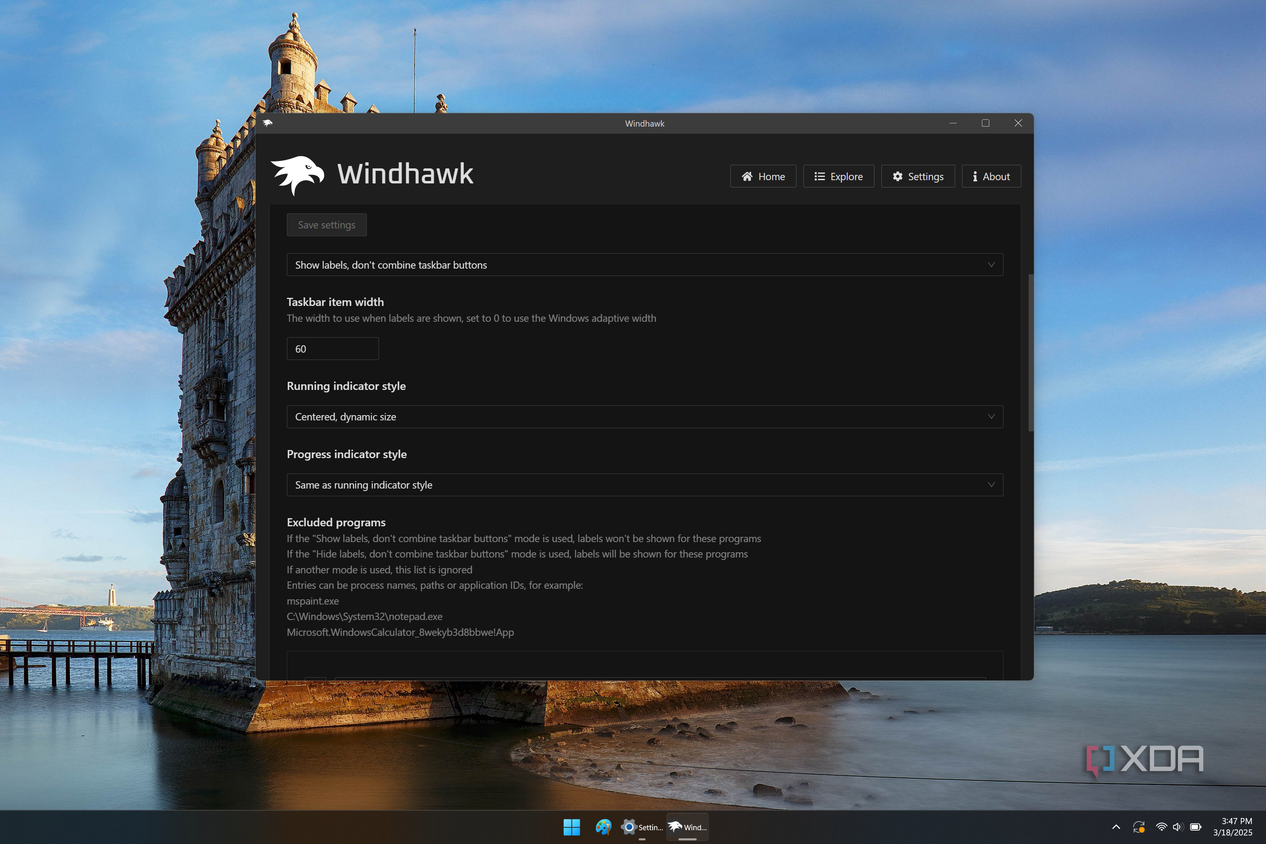Maximize the Windhawk window
The width and height of the screenshot is (1266, 844).
click(x=985, y=123)
